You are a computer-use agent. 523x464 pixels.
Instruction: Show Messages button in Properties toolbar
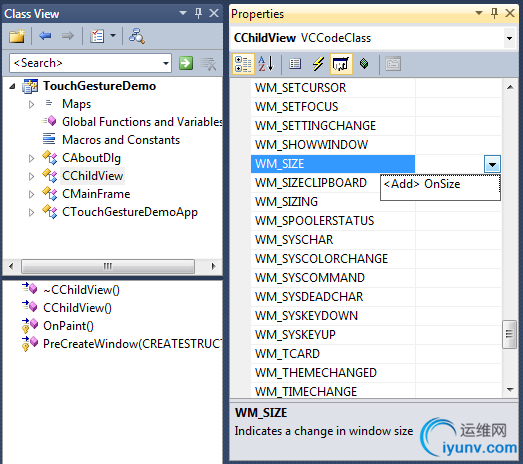(341, 64)
